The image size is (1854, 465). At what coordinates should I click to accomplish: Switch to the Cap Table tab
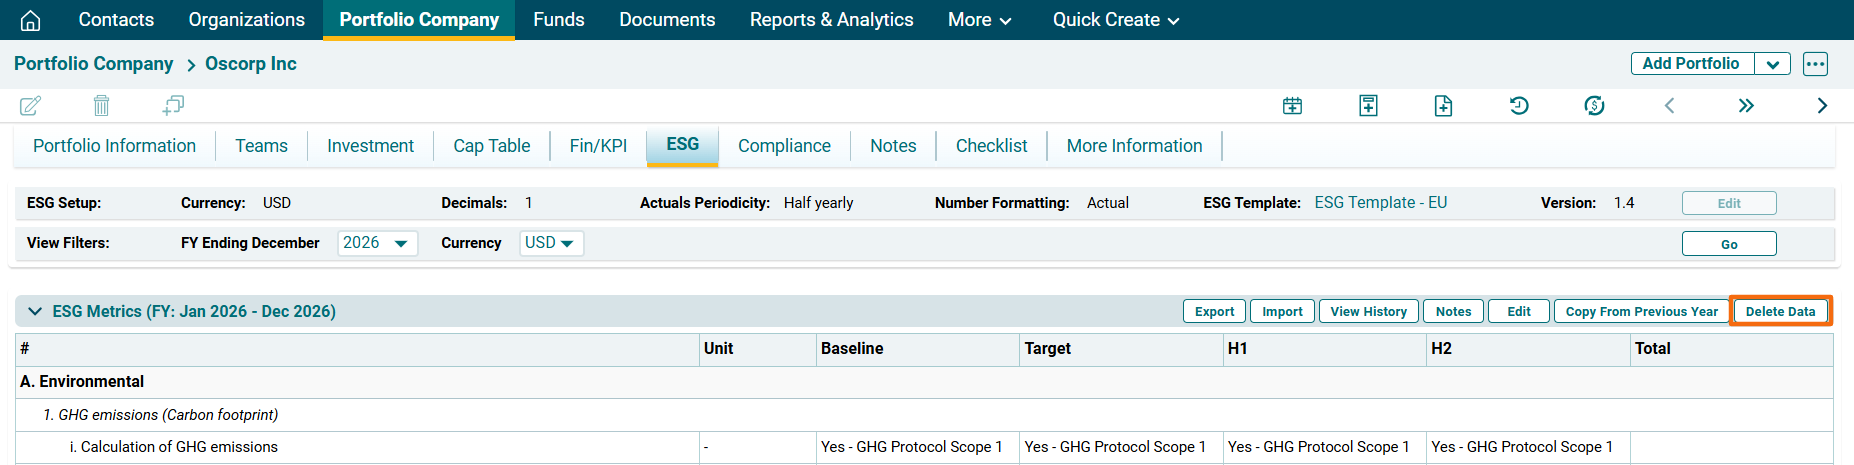(x=491, y=146)
